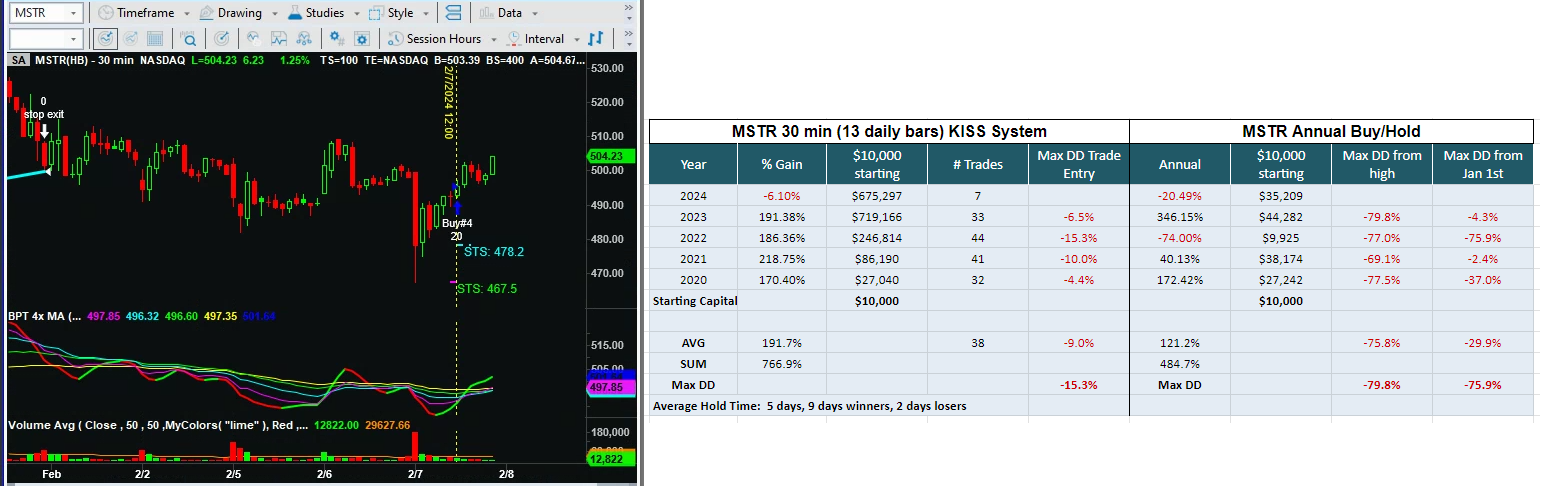Click the grid table icon

[x=155, y=38]
